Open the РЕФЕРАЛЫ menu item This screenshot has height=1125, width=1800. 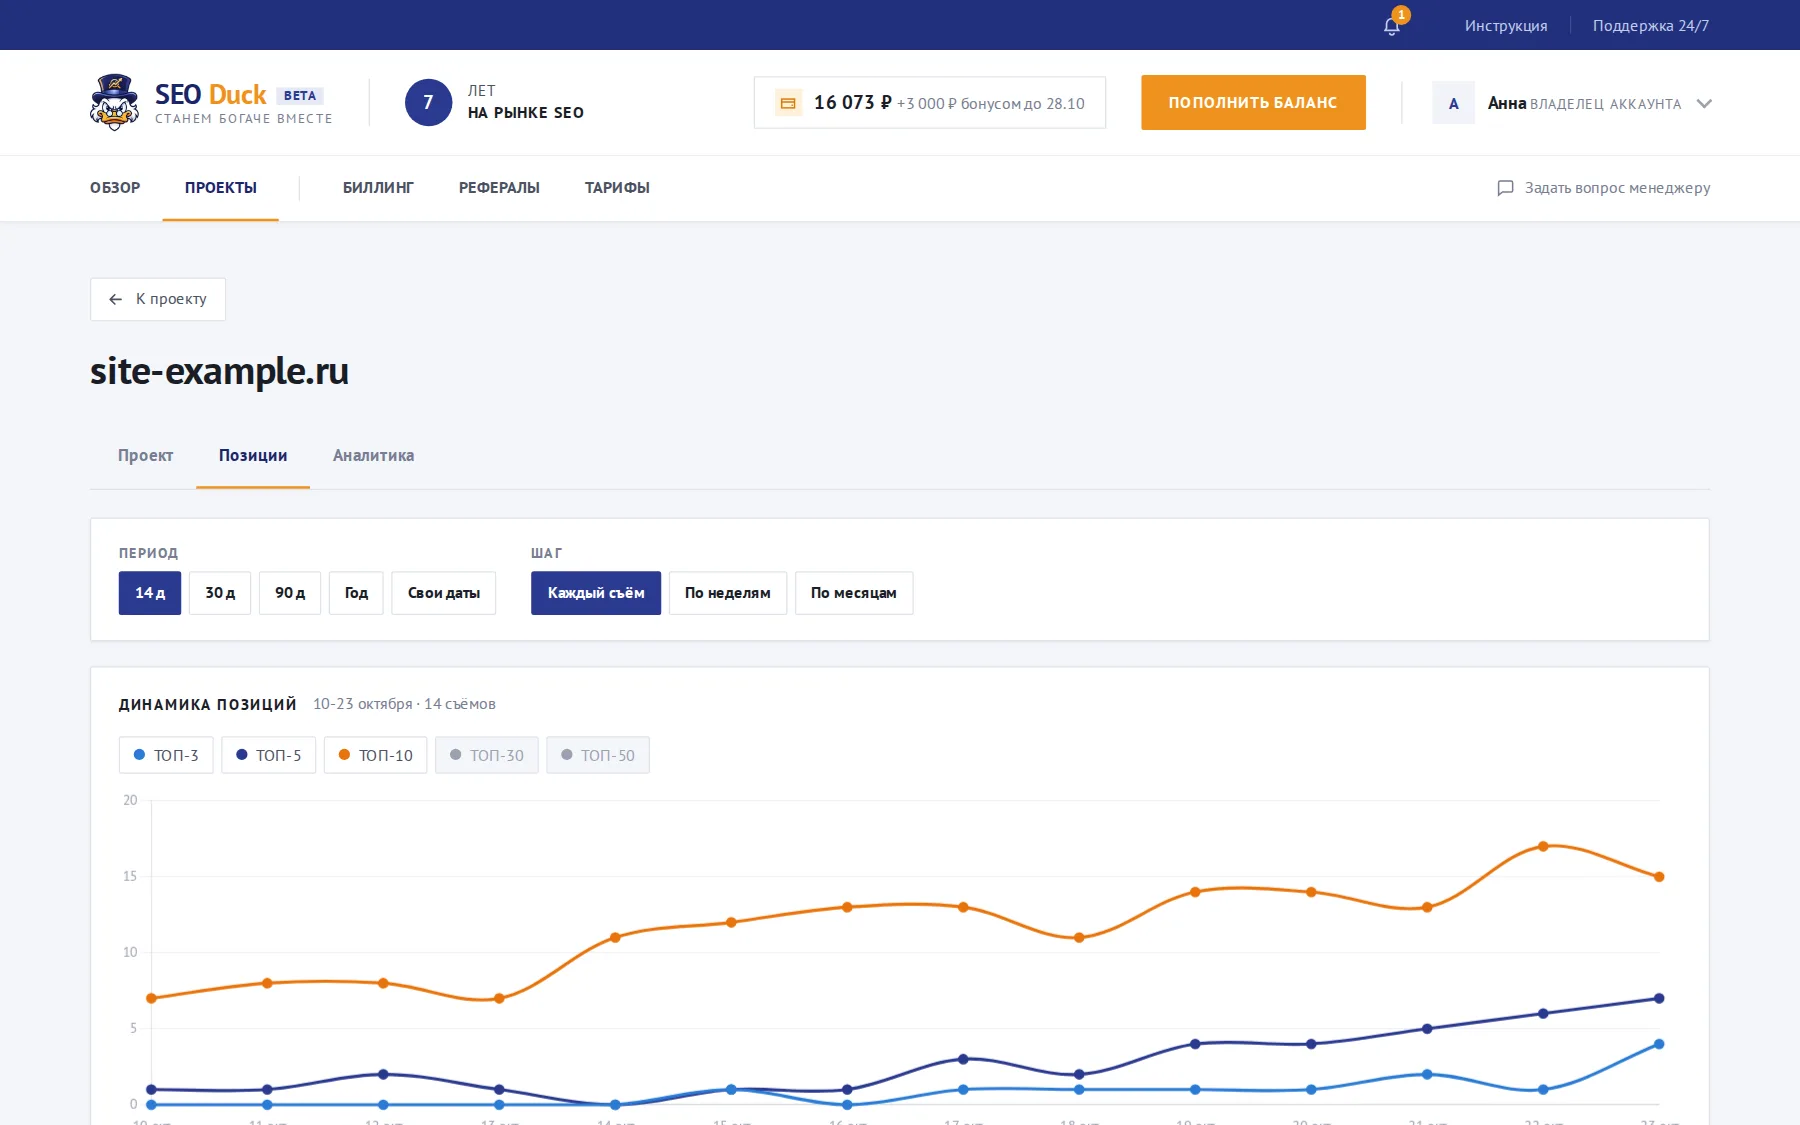click(499, 188)
